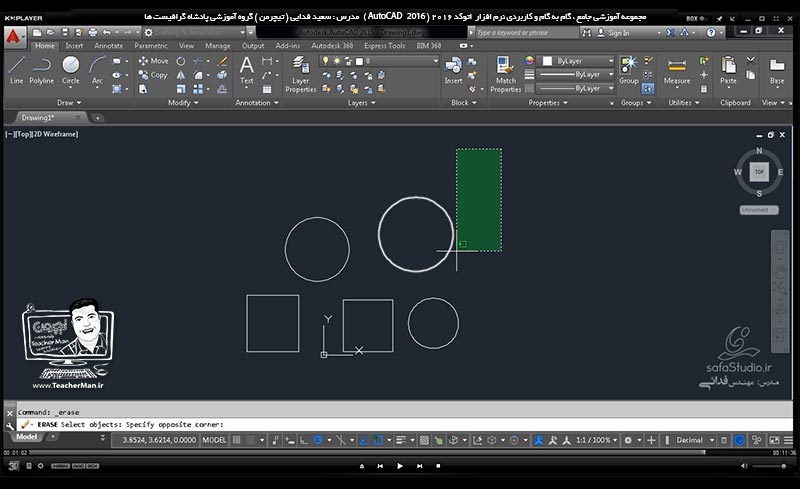This screenshot has height=489, width=800.
Task: Click the Model layout tab
Action: coord(27,436)
